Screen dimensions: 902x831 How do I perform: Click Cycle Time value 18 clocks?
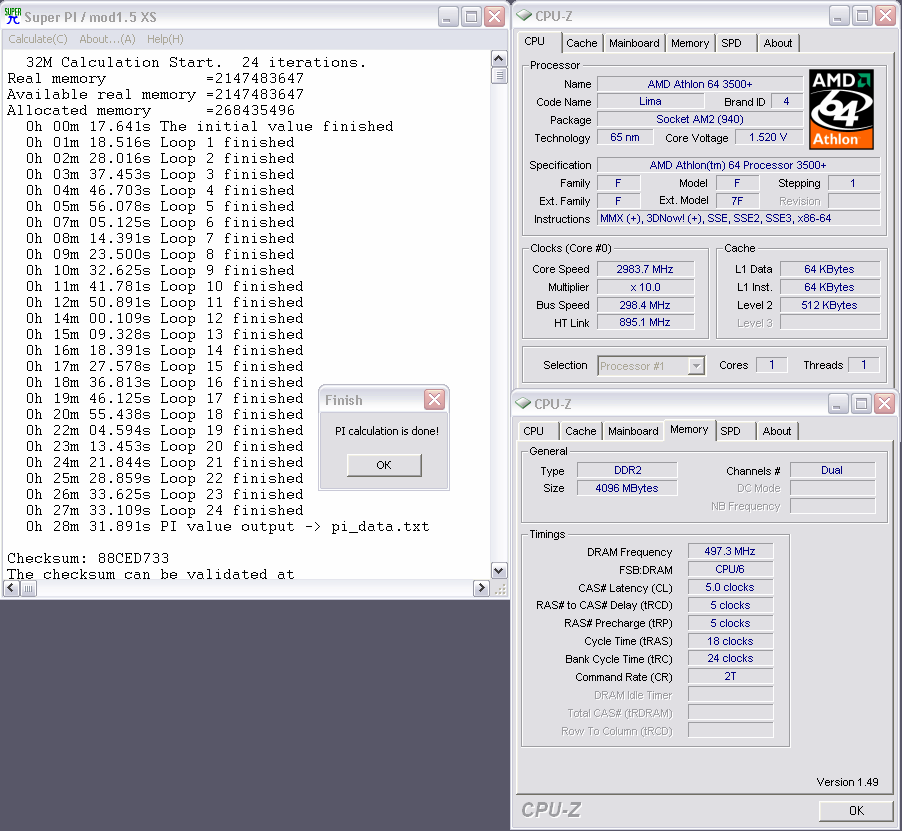tap(730, 641)
